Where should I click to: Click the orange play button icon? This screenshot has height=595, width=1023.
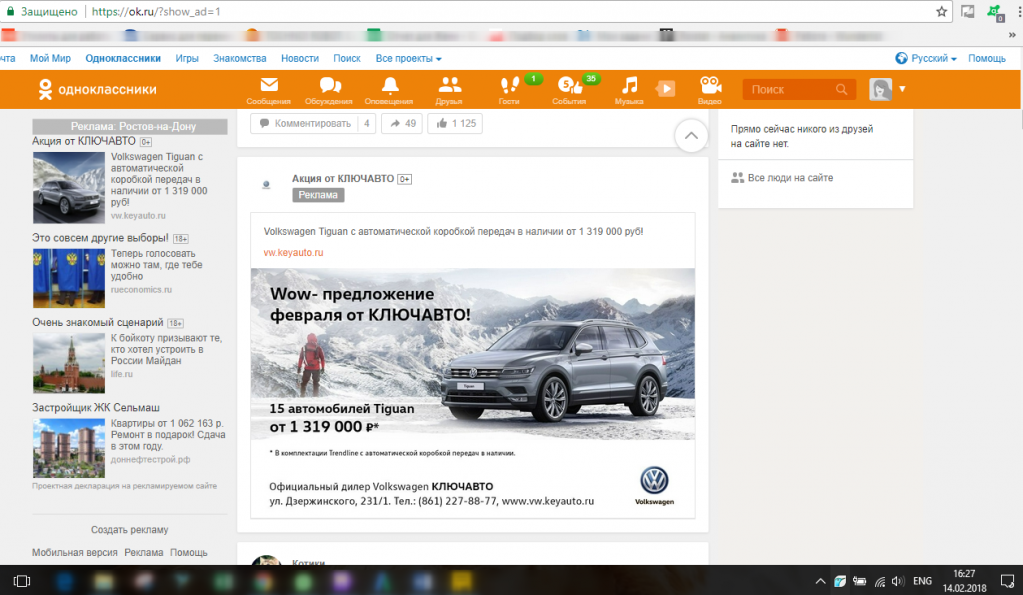click(x=665, y=89)
